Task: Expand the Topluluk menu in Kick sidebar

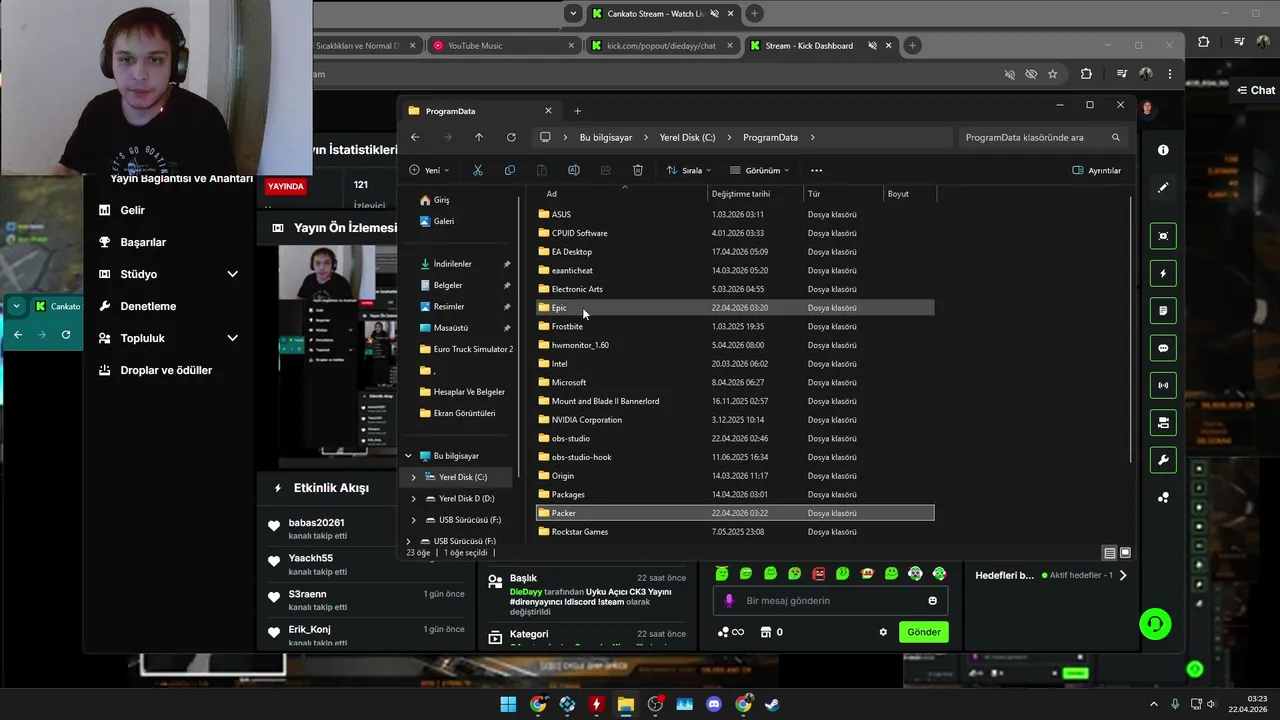Action: click(232, 338)
